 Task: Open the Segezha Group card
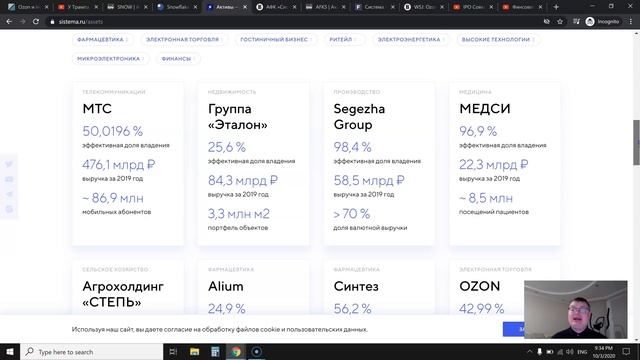point(379,164)
